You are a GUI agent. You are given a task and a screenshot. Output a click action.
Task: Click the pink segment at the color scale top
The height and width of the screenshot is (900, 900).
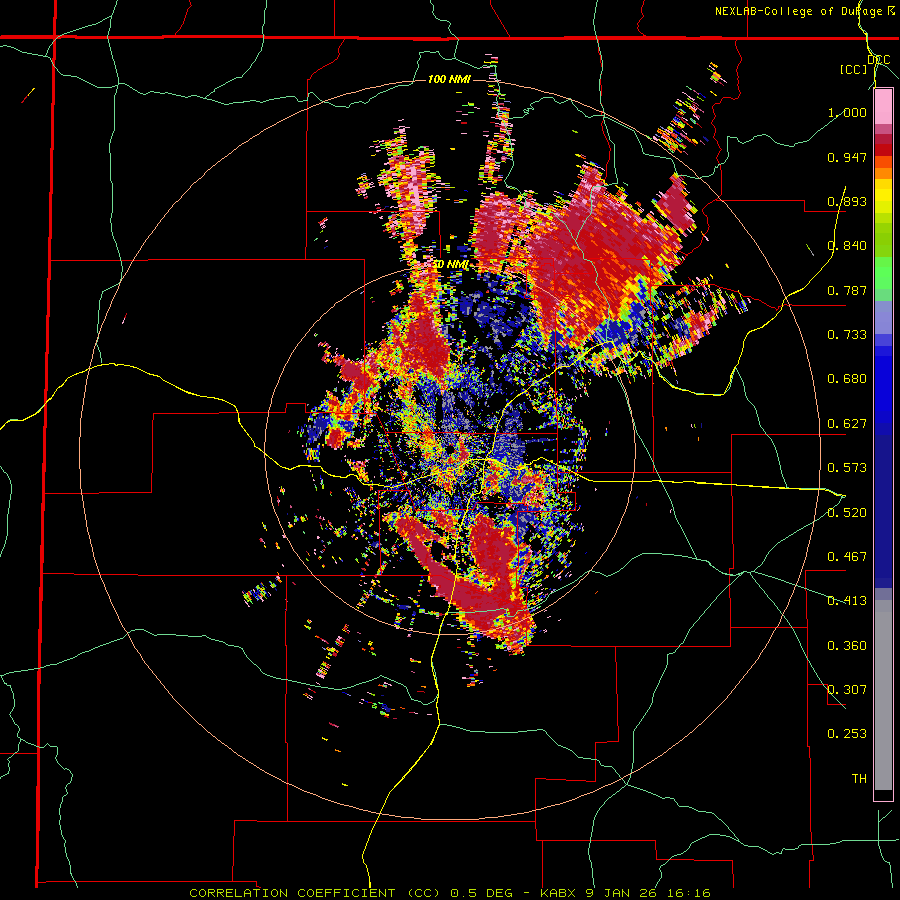[883, 107]
